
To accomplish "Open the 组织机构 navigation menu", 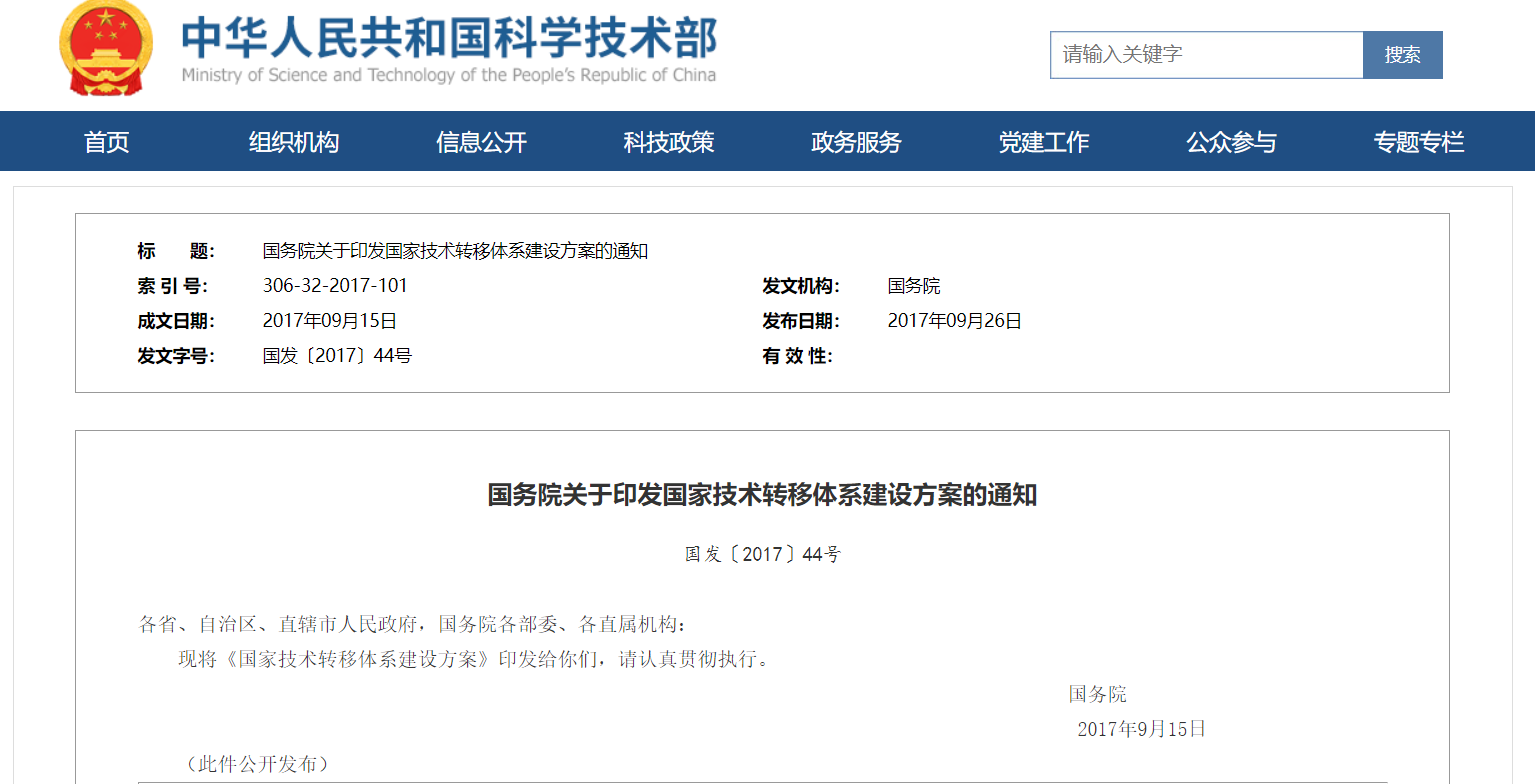I will tap(294, 142).
